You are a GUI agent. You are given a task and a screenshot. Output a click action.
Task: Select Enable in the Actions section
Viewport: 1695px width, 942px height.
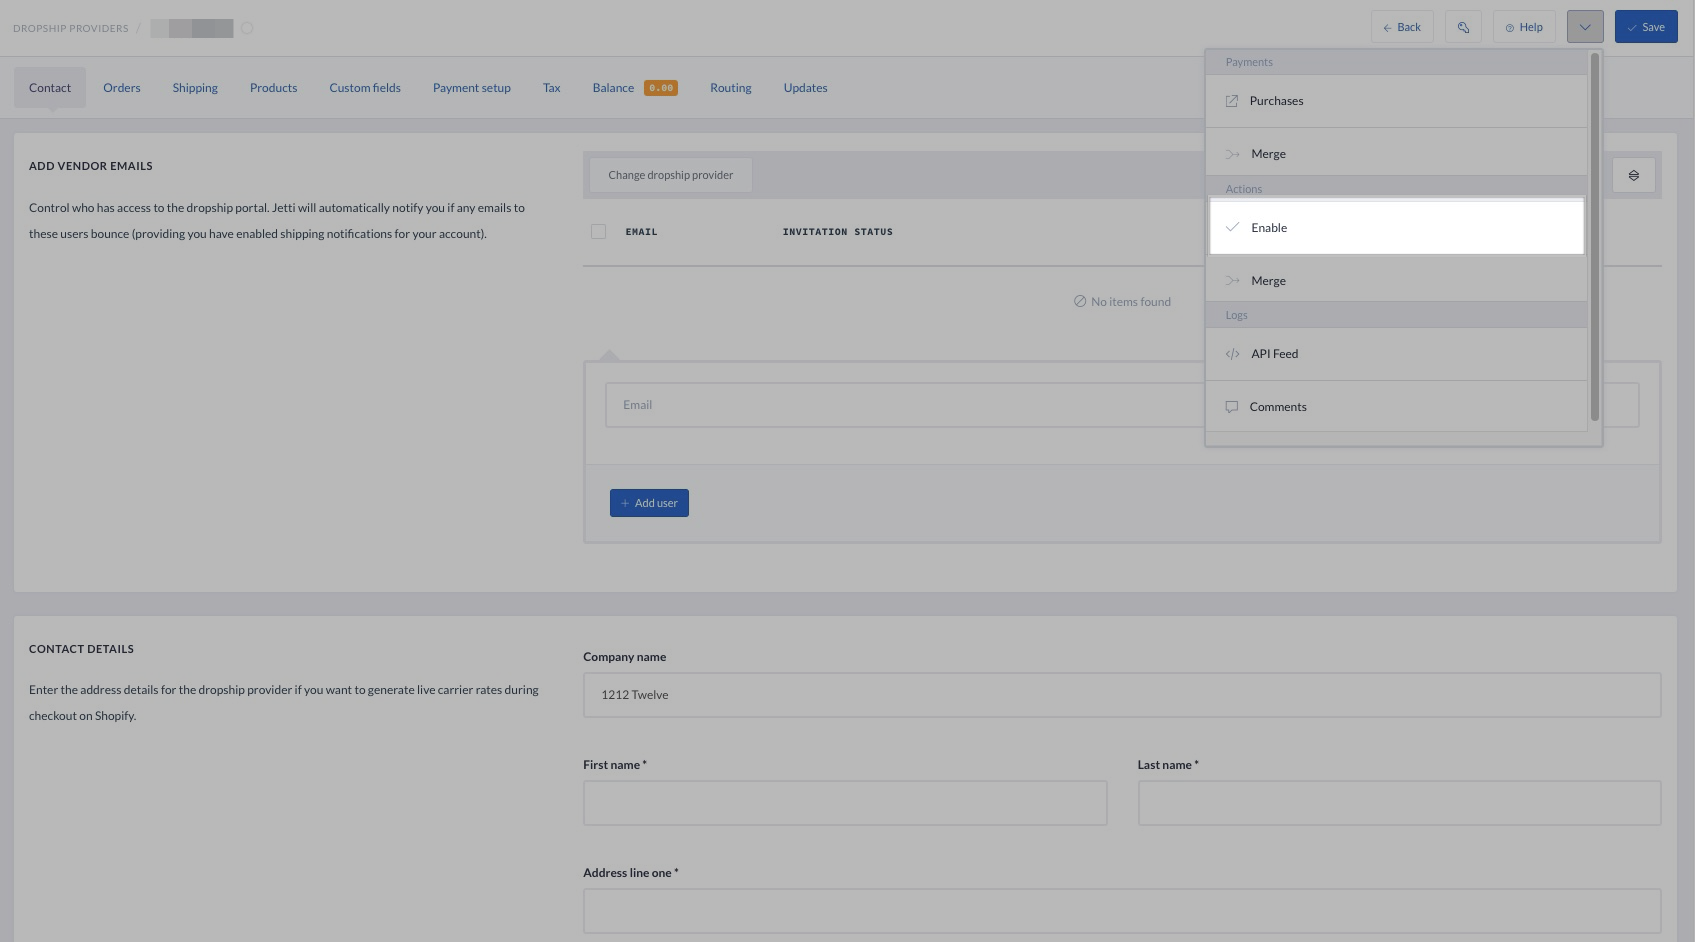(1396, 228)
